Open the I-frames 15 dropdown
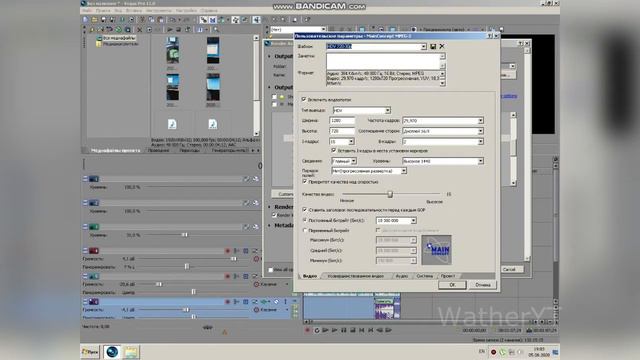 click(351, 142)
